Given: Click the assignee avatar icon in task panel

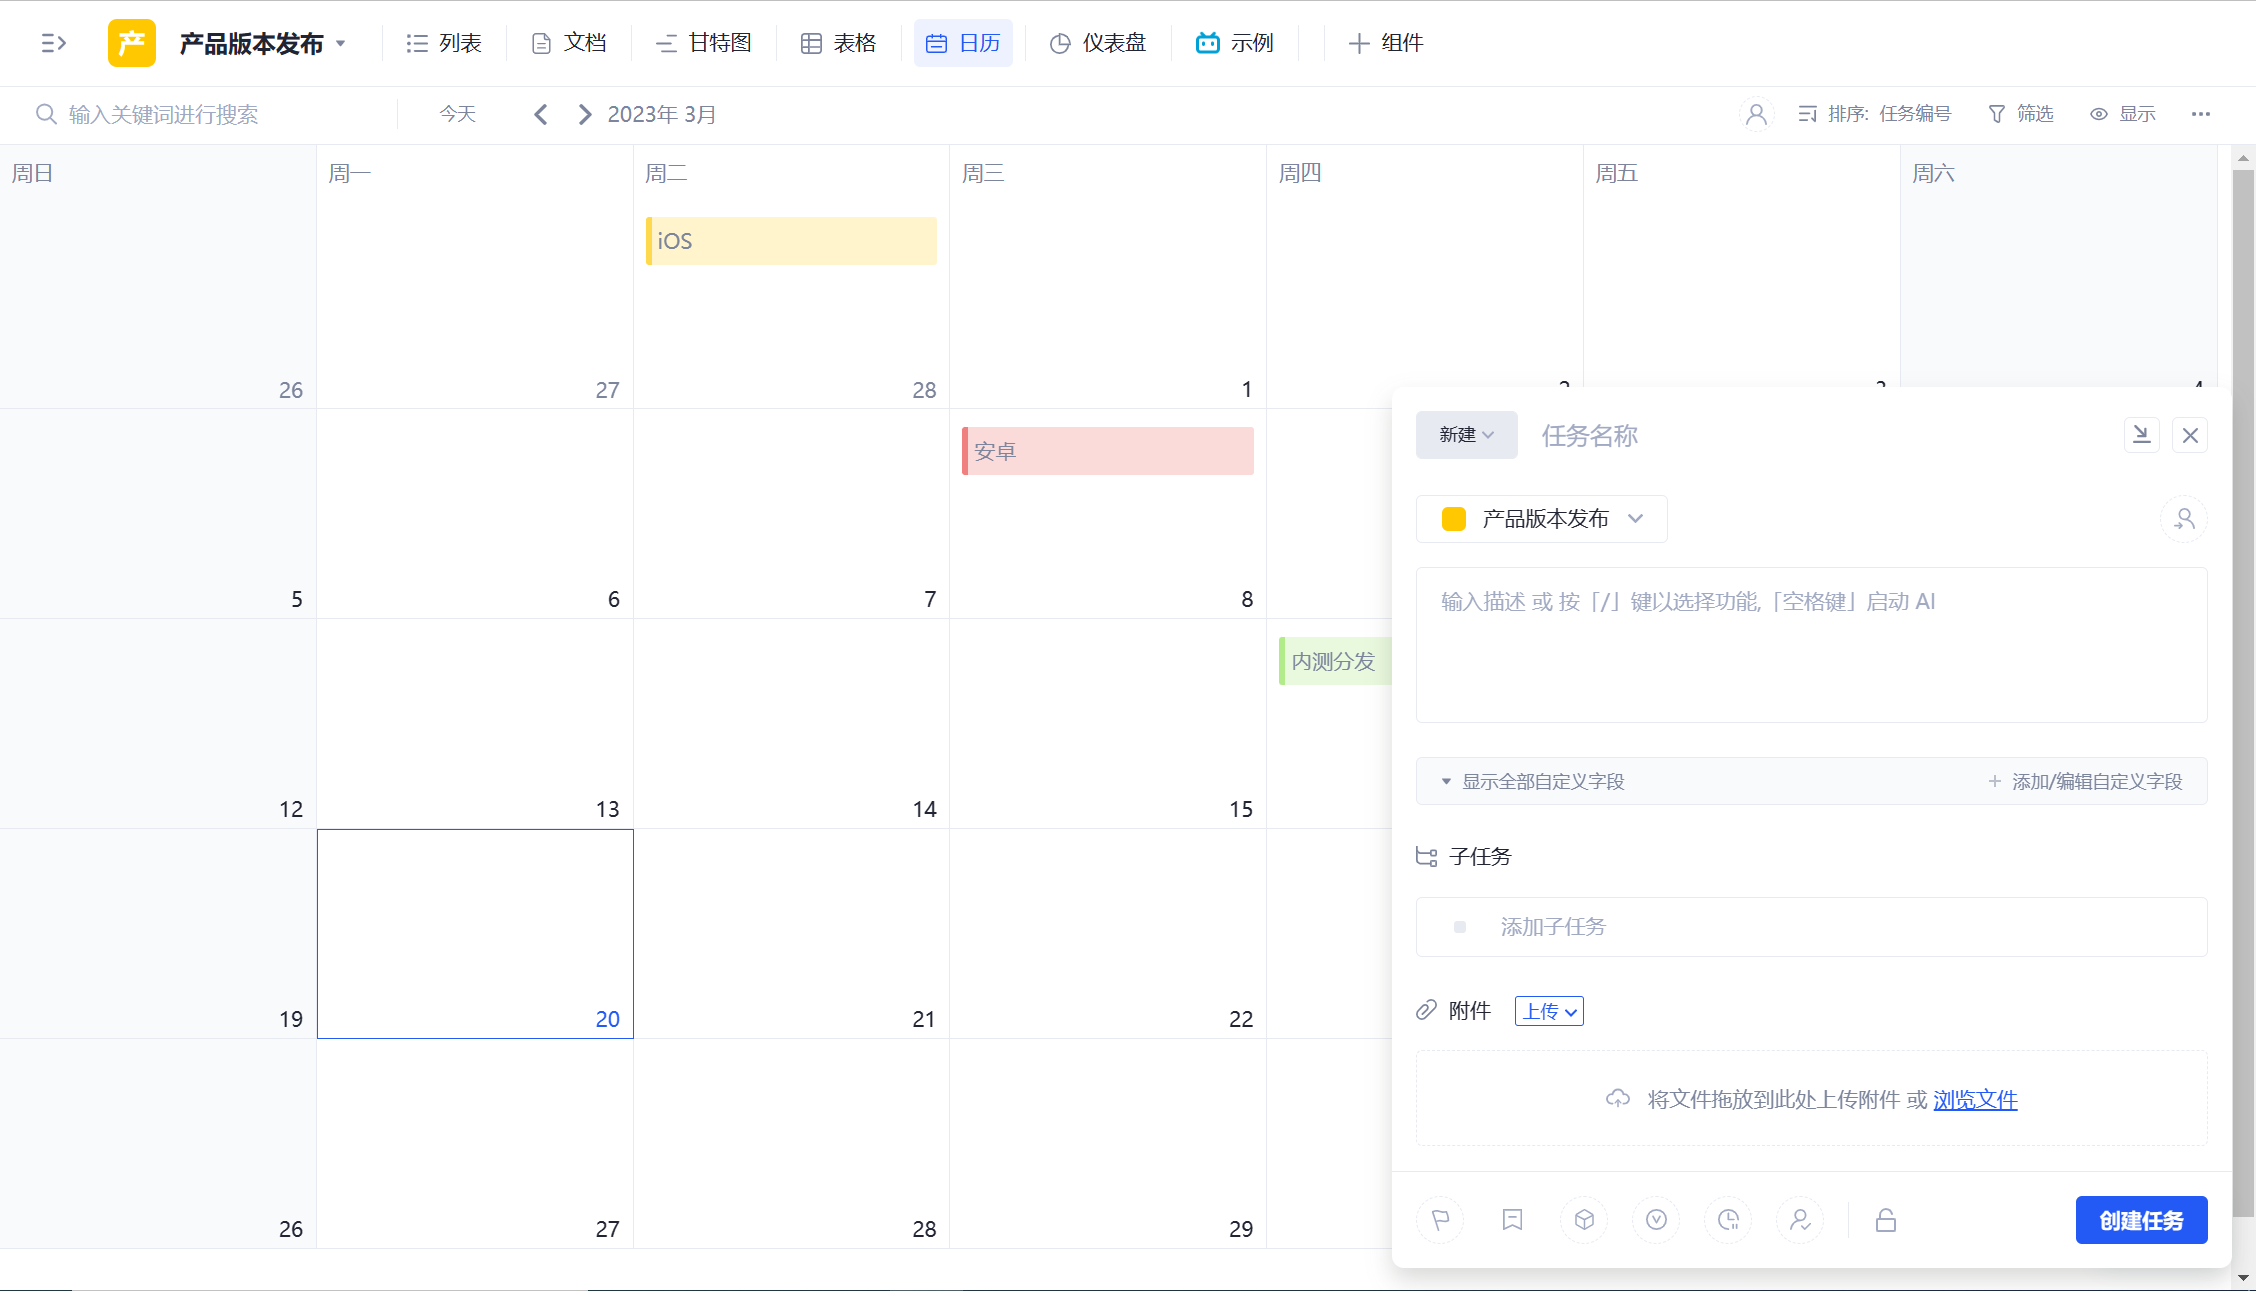Looking at the screenshot, I should (2184, 519).
